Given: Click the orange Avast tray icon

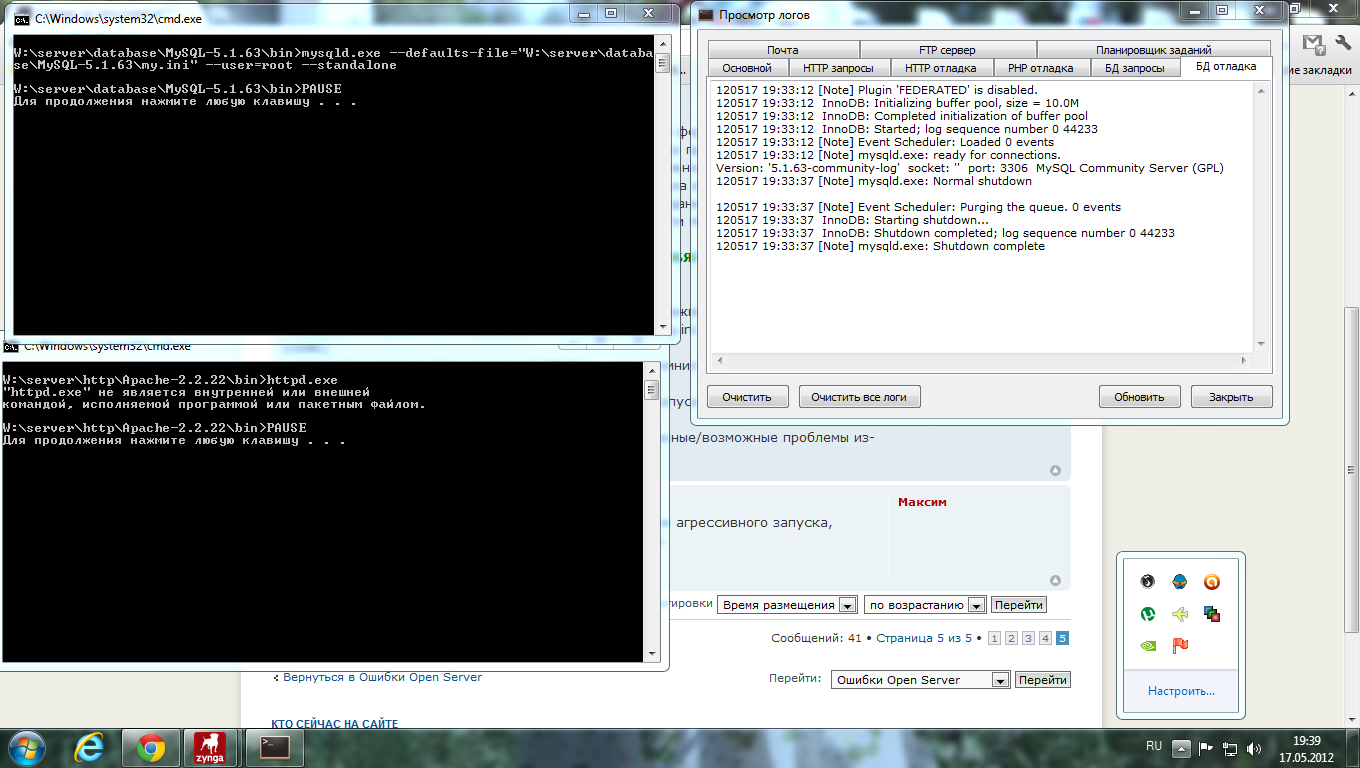Looking at the screenshot, I should point(1211,582).
